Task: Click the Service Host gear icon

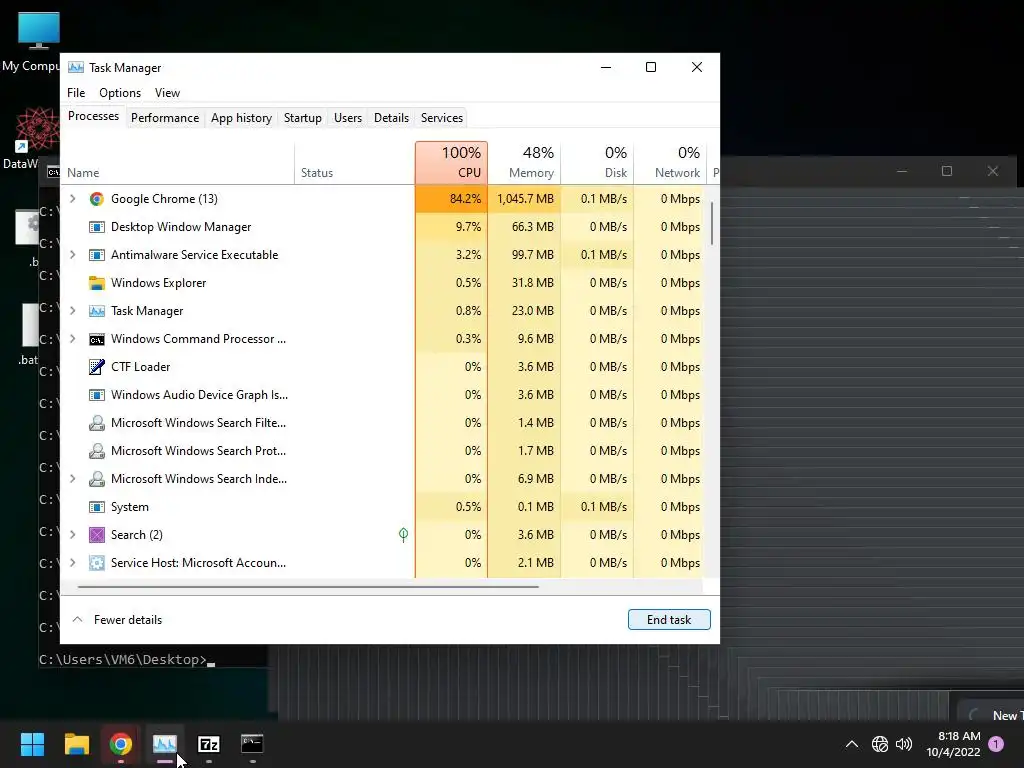Action: click(x=97, y=563)
